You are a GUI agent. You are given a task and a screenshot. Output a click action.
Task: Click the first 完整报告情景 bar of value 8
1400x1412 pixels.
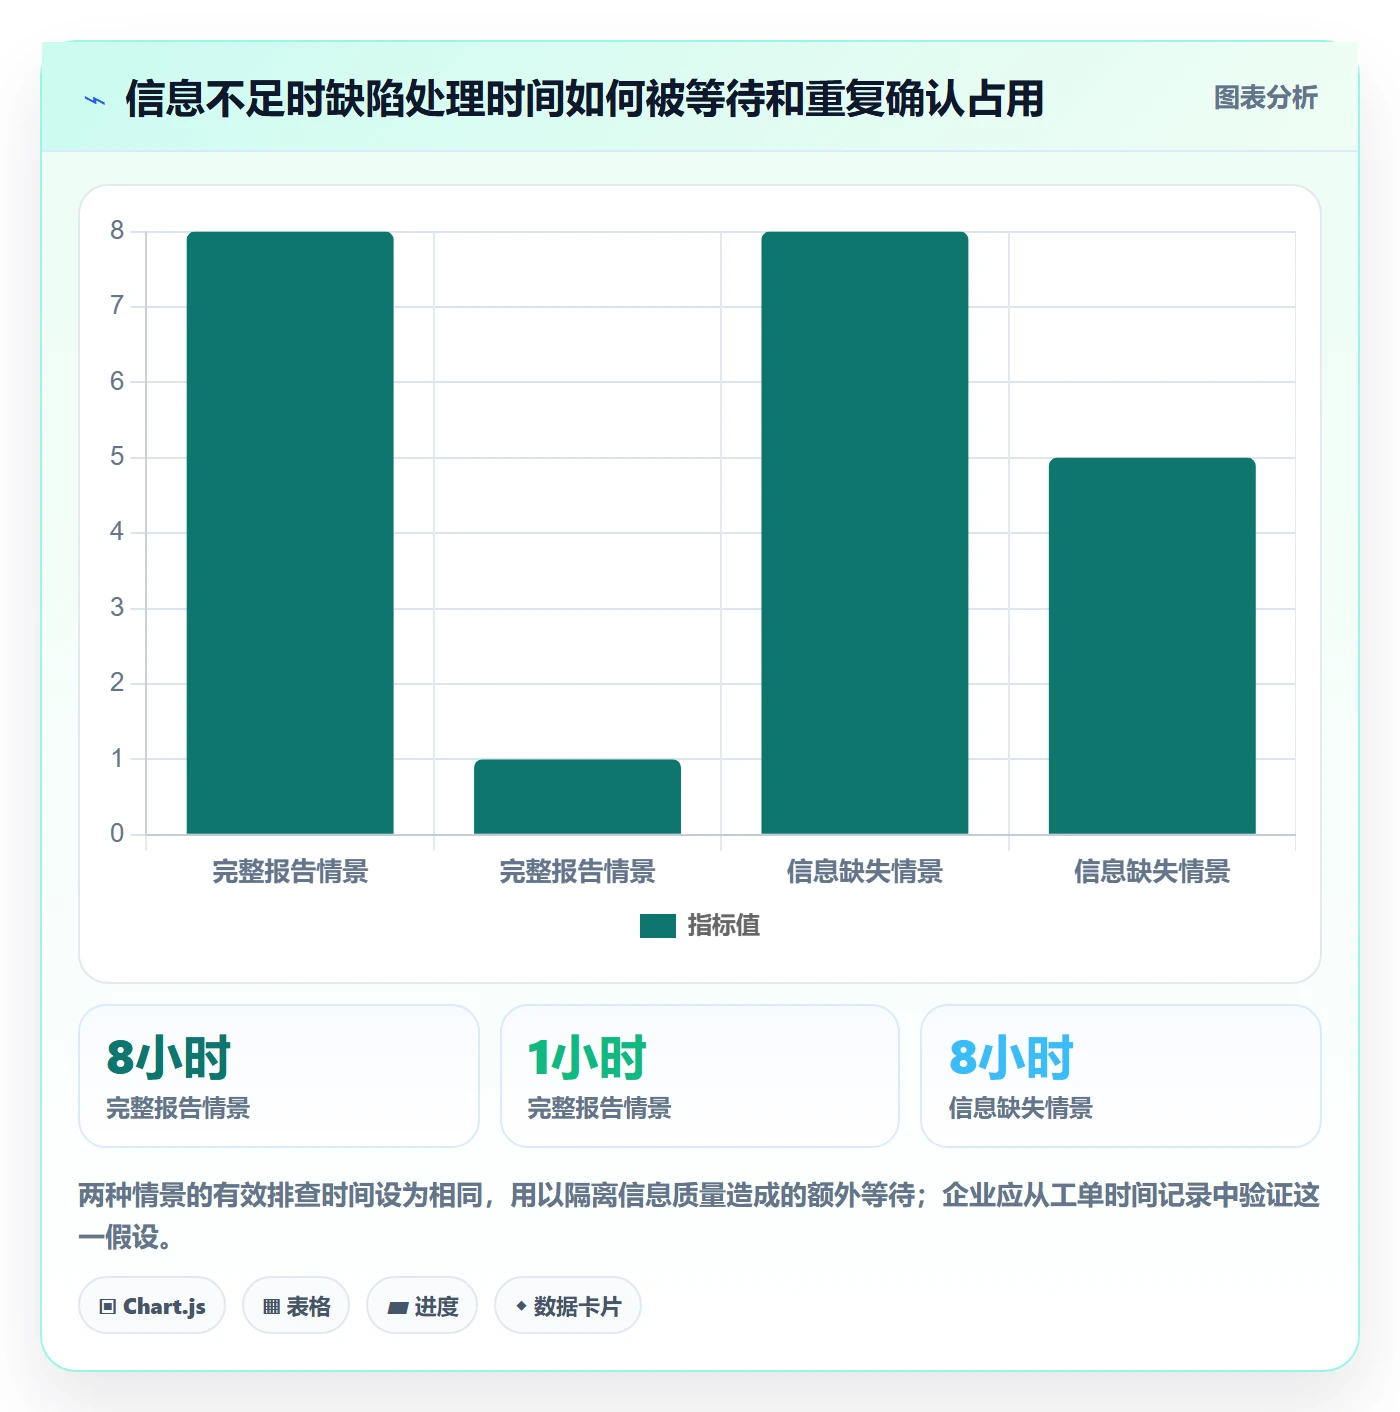(290, 533)
